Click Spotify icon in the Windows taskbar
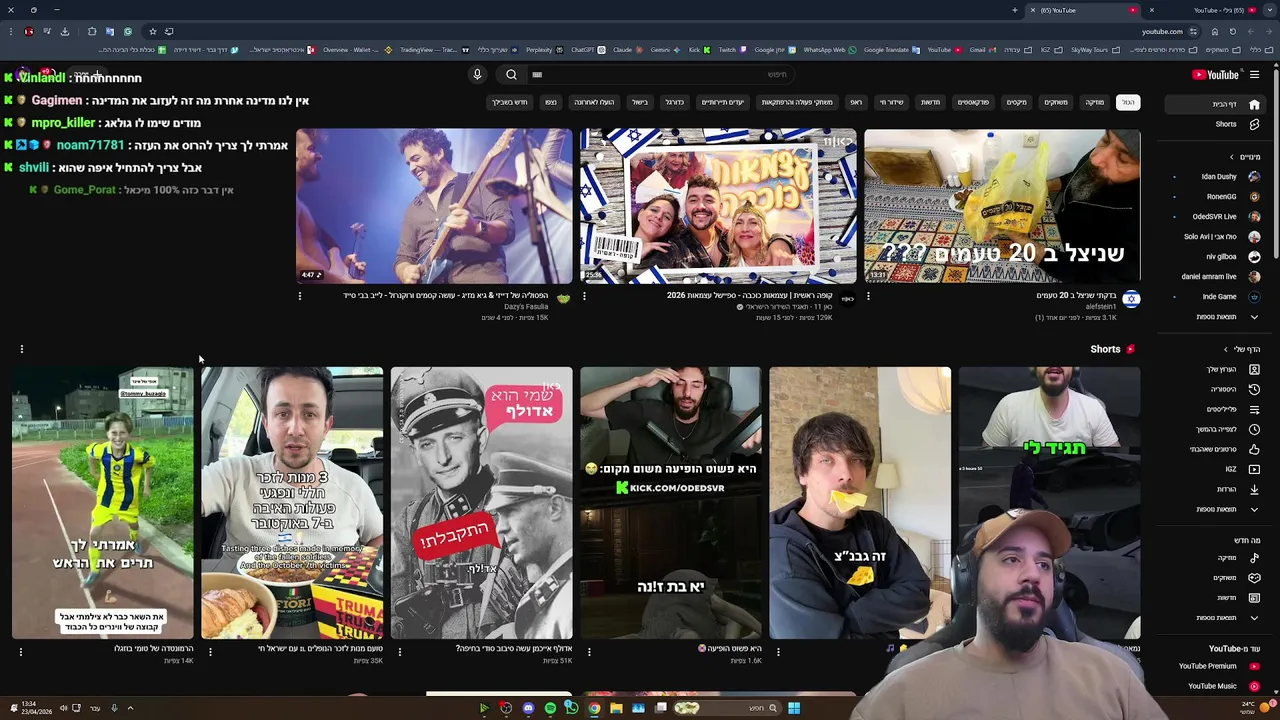 point(550,708)
